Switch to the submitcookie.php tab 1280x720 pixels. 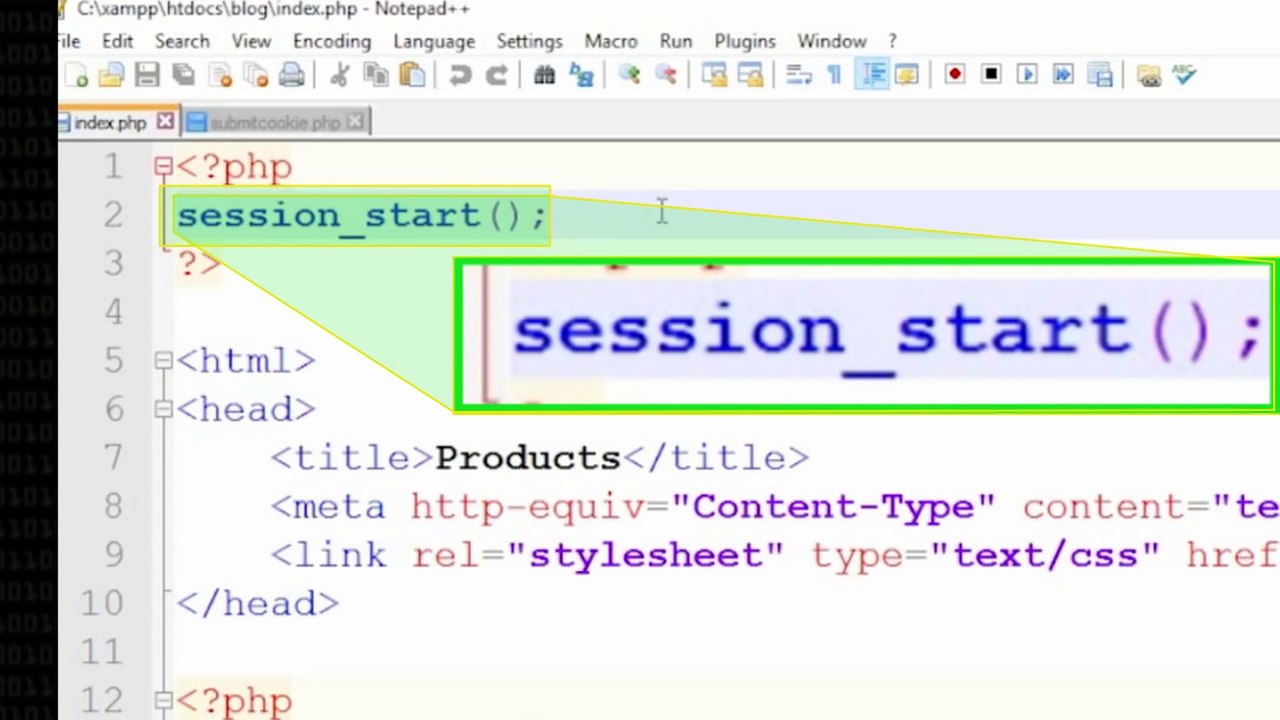(275, 123)
